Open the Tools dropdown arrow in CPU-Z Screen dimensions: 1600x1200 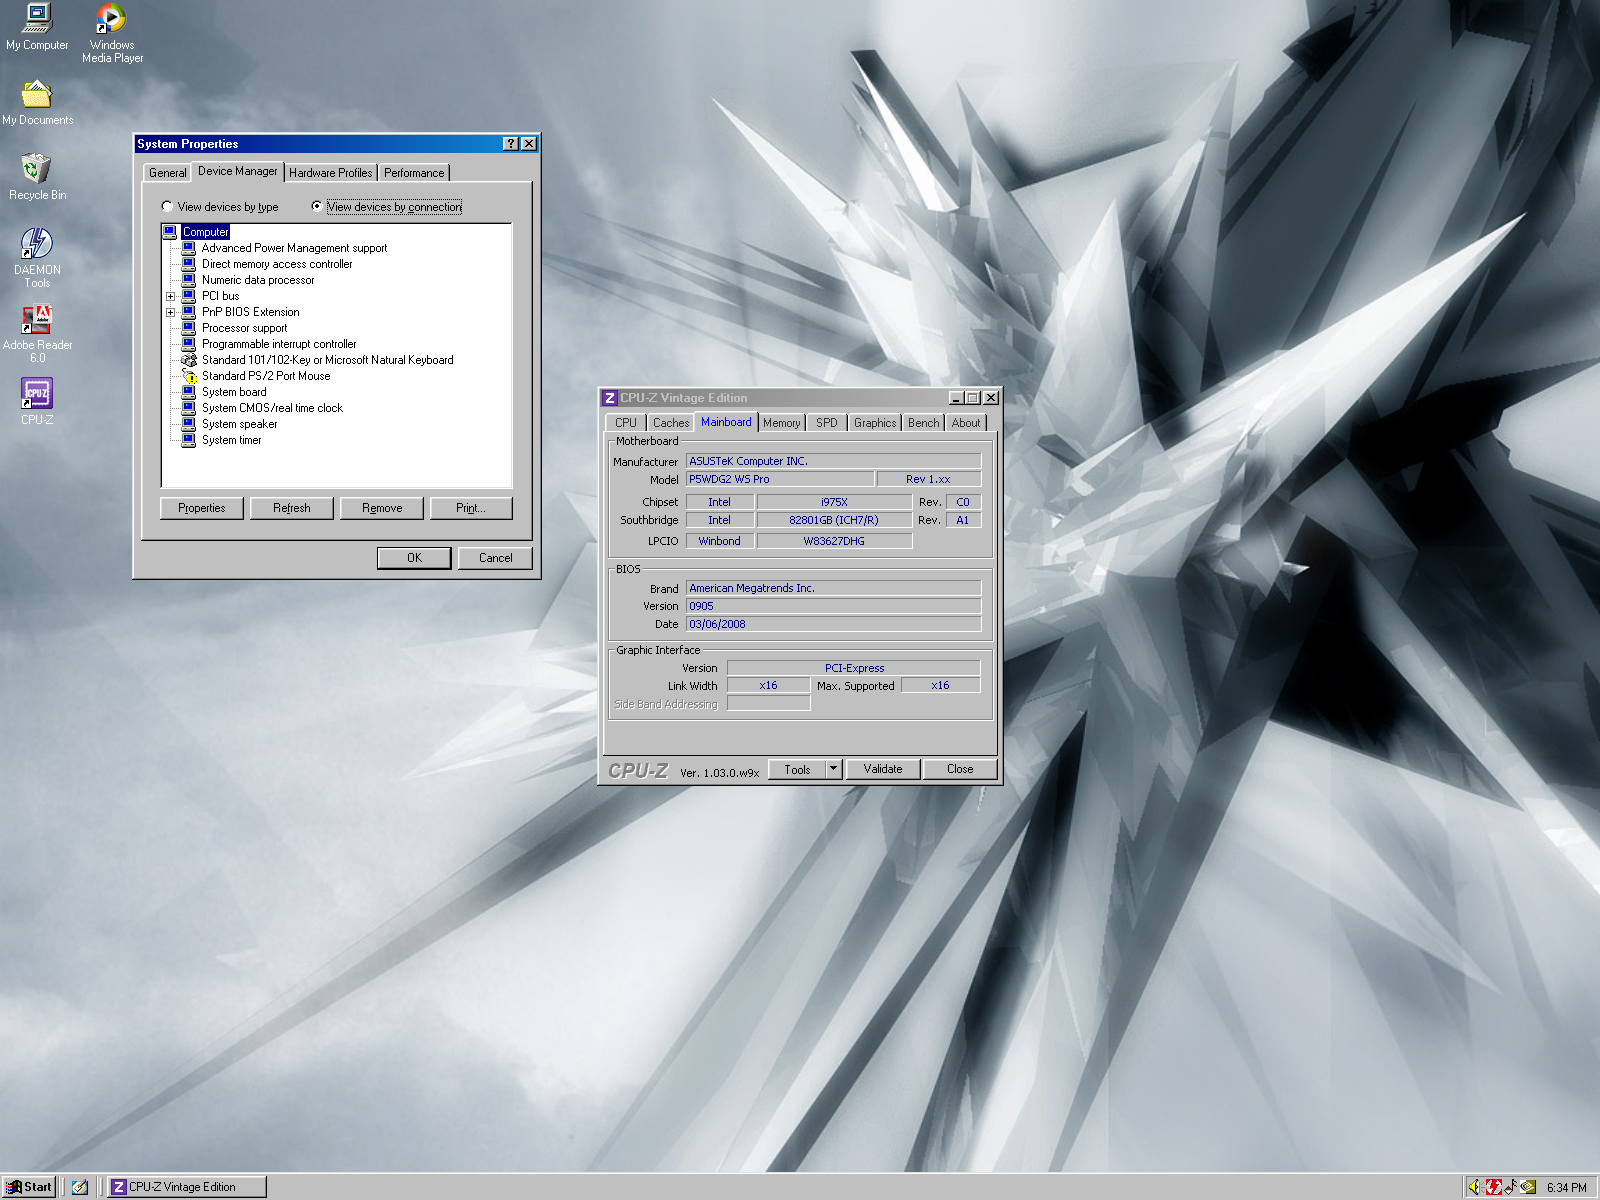[x=833, y=769]
